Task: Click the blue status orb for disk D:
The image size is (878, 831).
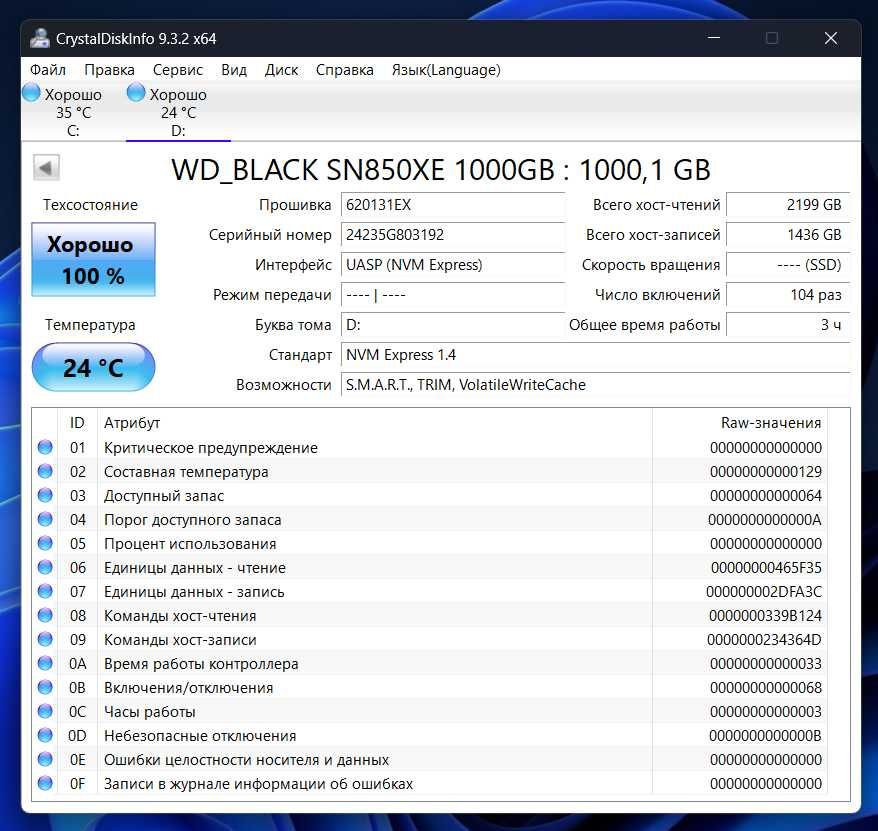Action: pos(136,92)
